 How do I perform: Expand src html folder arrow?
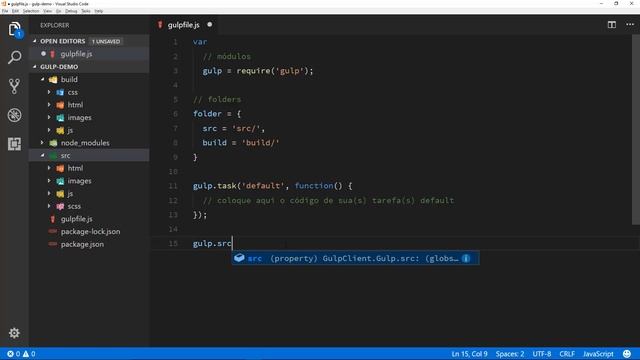coord(49,168)
